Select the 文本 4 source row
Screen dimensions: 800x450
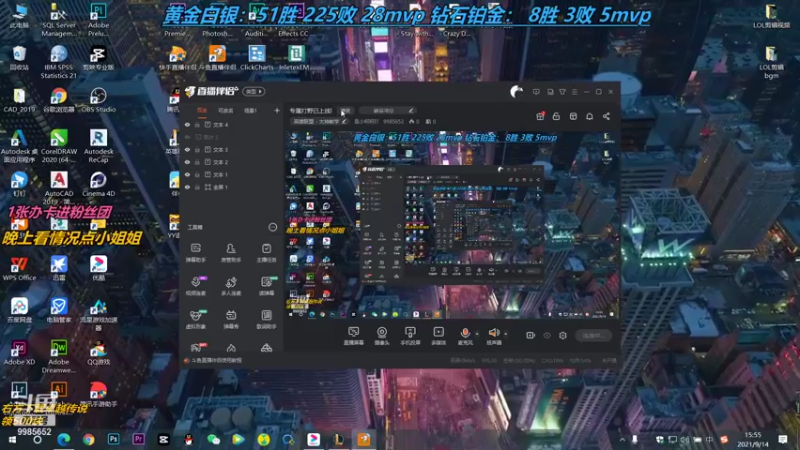[231, 124]
